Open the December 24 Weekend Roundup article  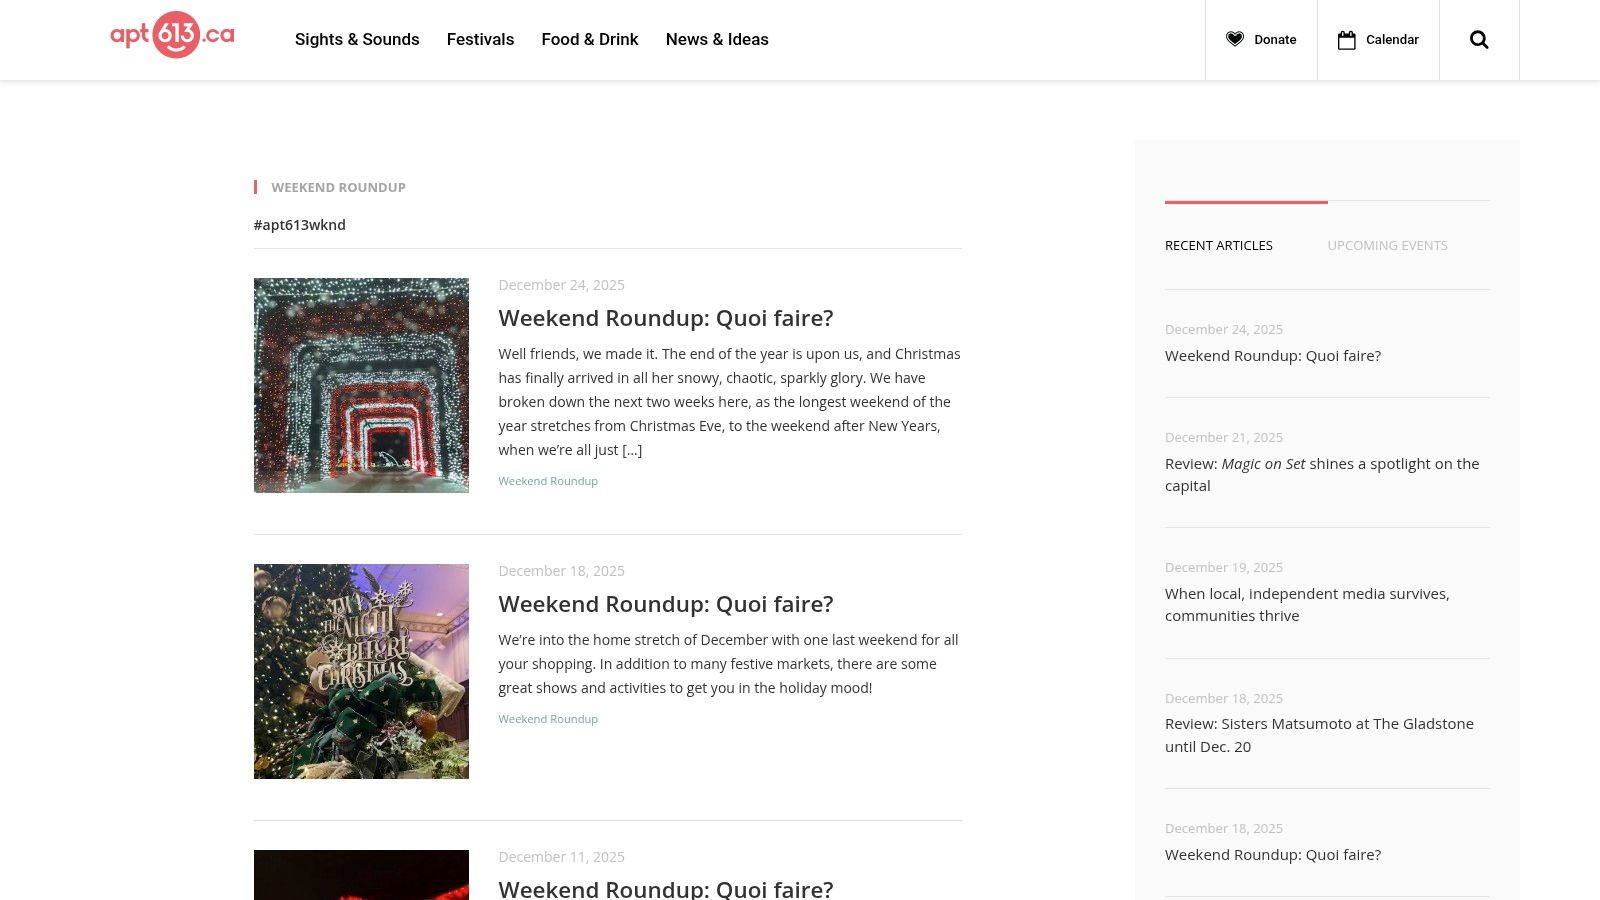[666, 317]
